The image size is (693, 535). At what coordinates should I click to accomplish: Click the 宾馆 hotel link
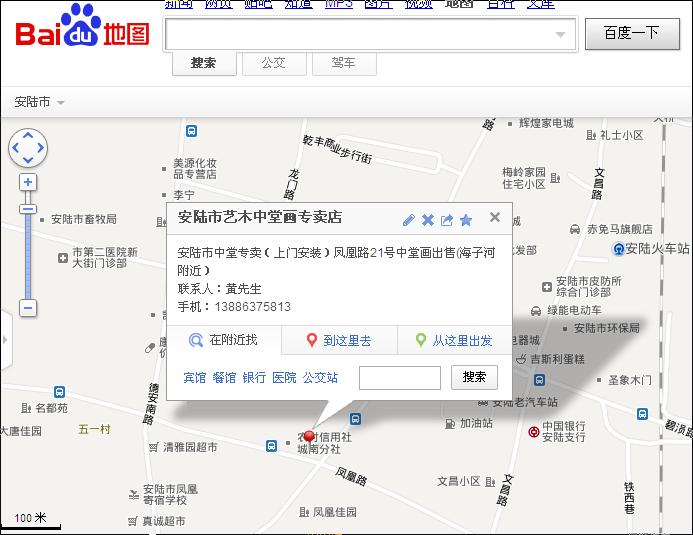click(x=194, y=378)
